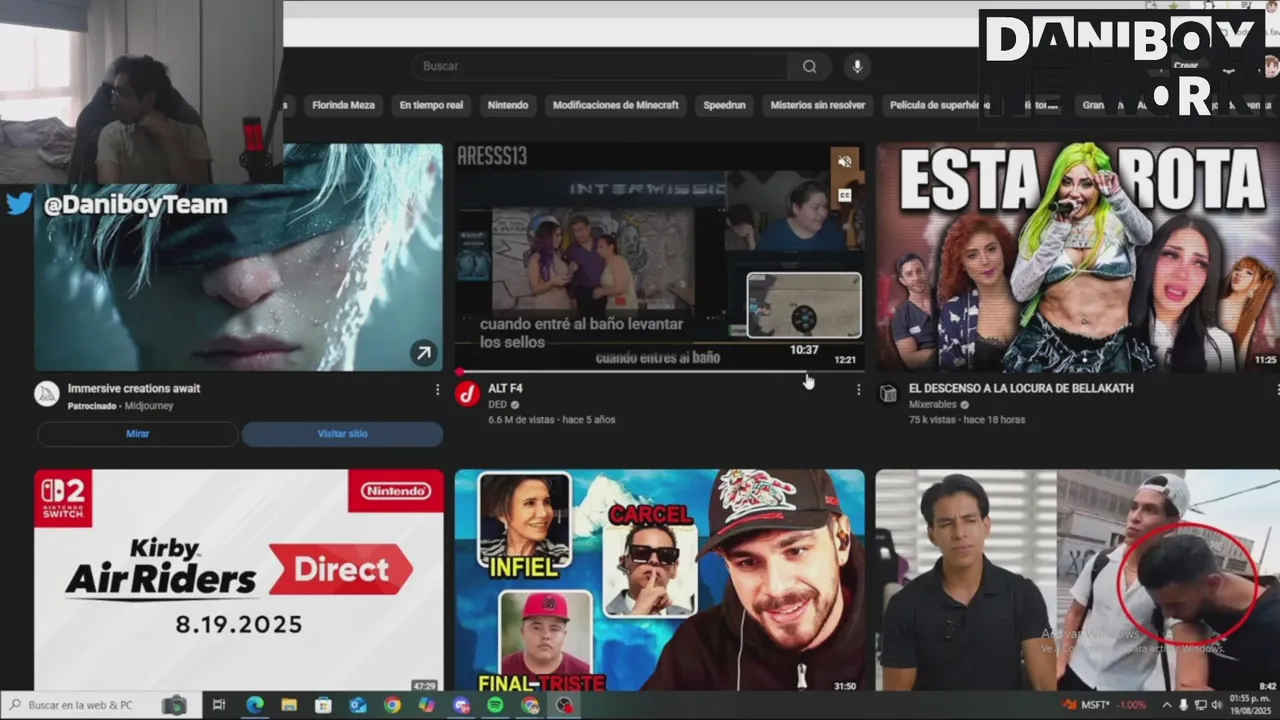Screen dimensions: 1280x720
Task: Open DED channel name link
Action: [x=497, y=404]
